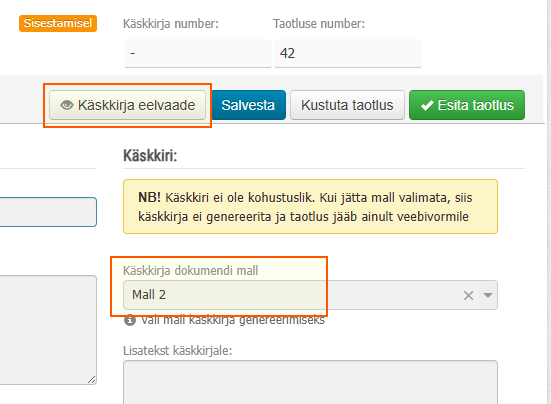The image size is (551, 404).
Task: Submit with the green Esita taotlus button
Action: [467, 105]
